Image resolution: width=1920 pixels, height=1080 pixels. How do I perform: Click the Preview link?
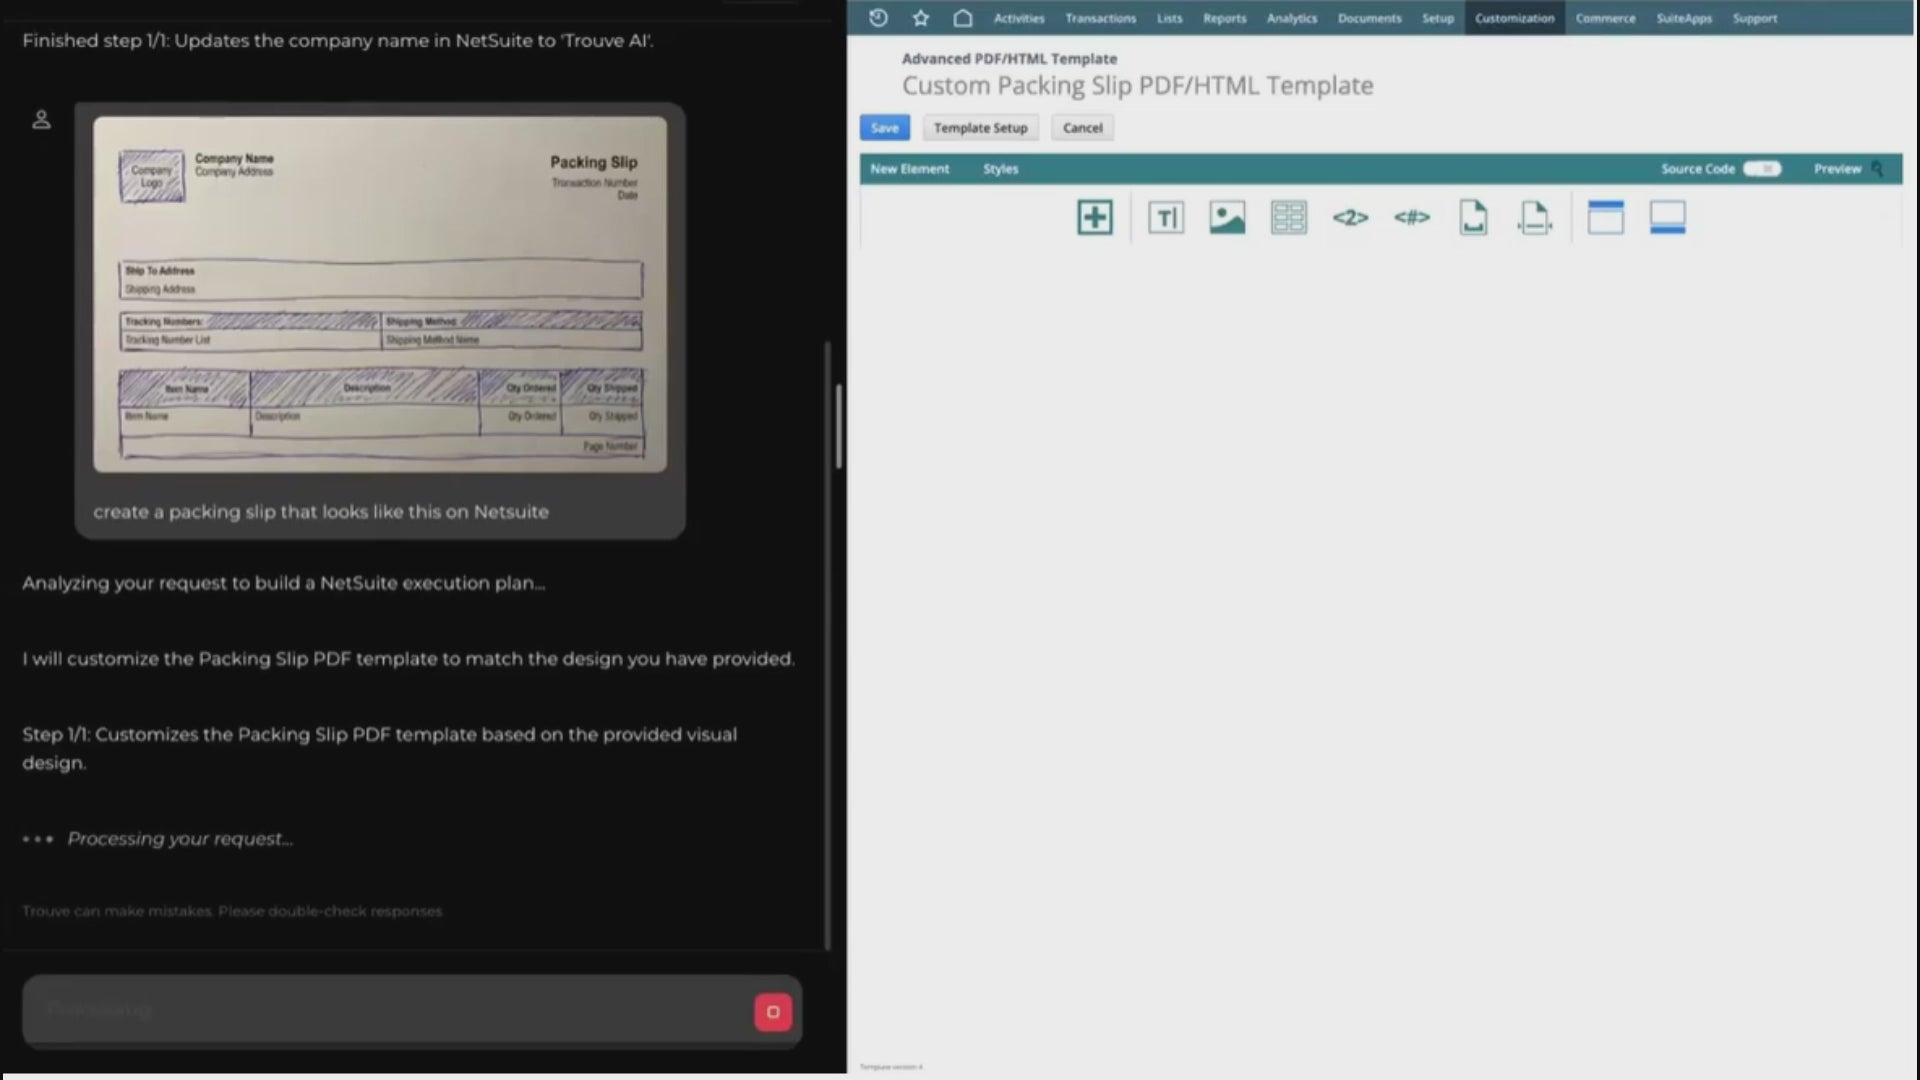coord(1838,169)
